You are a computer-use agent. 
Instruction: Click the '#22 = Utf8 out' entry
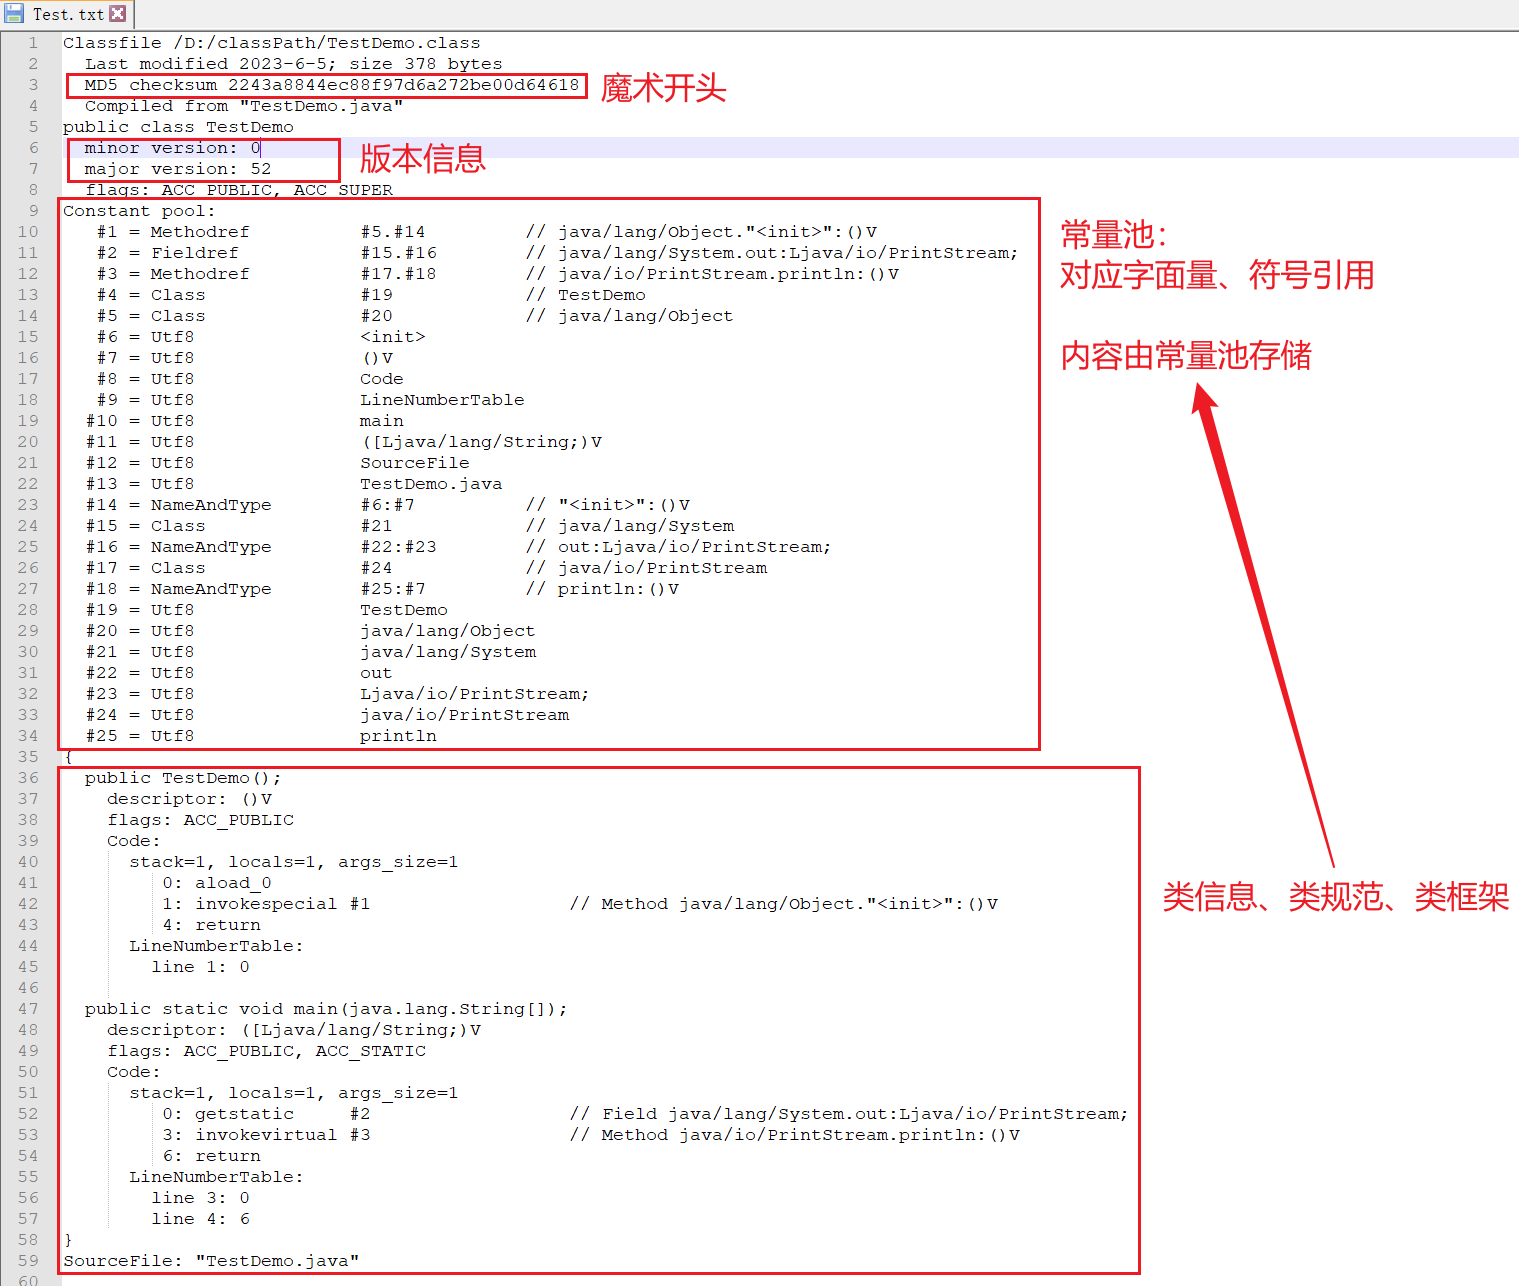click(239, 673)
